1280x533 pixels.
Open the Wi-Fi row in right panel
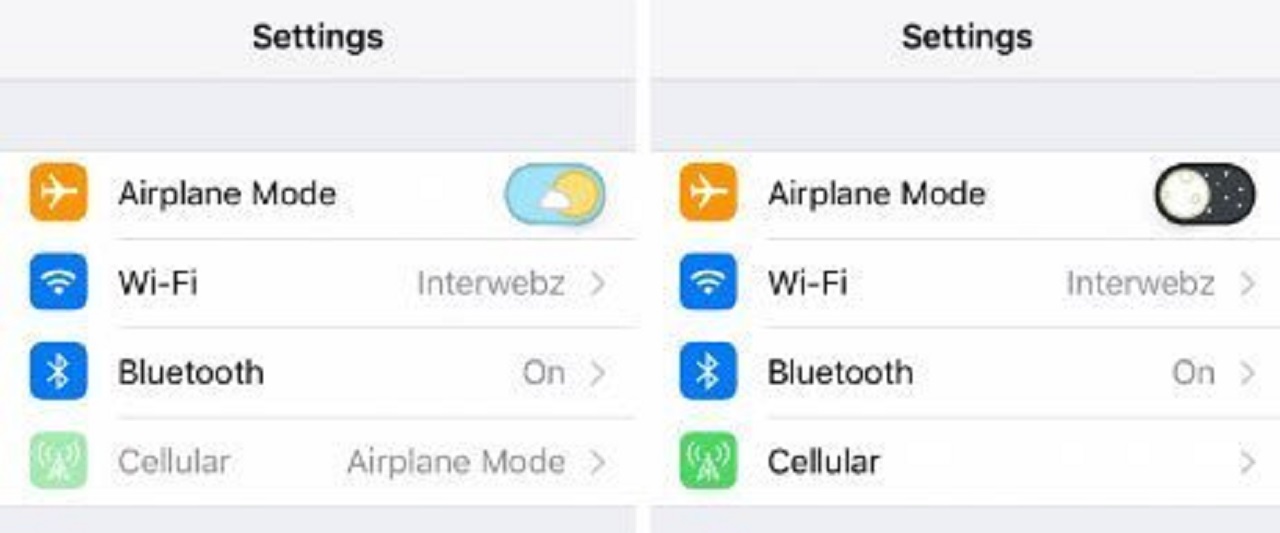965,283
